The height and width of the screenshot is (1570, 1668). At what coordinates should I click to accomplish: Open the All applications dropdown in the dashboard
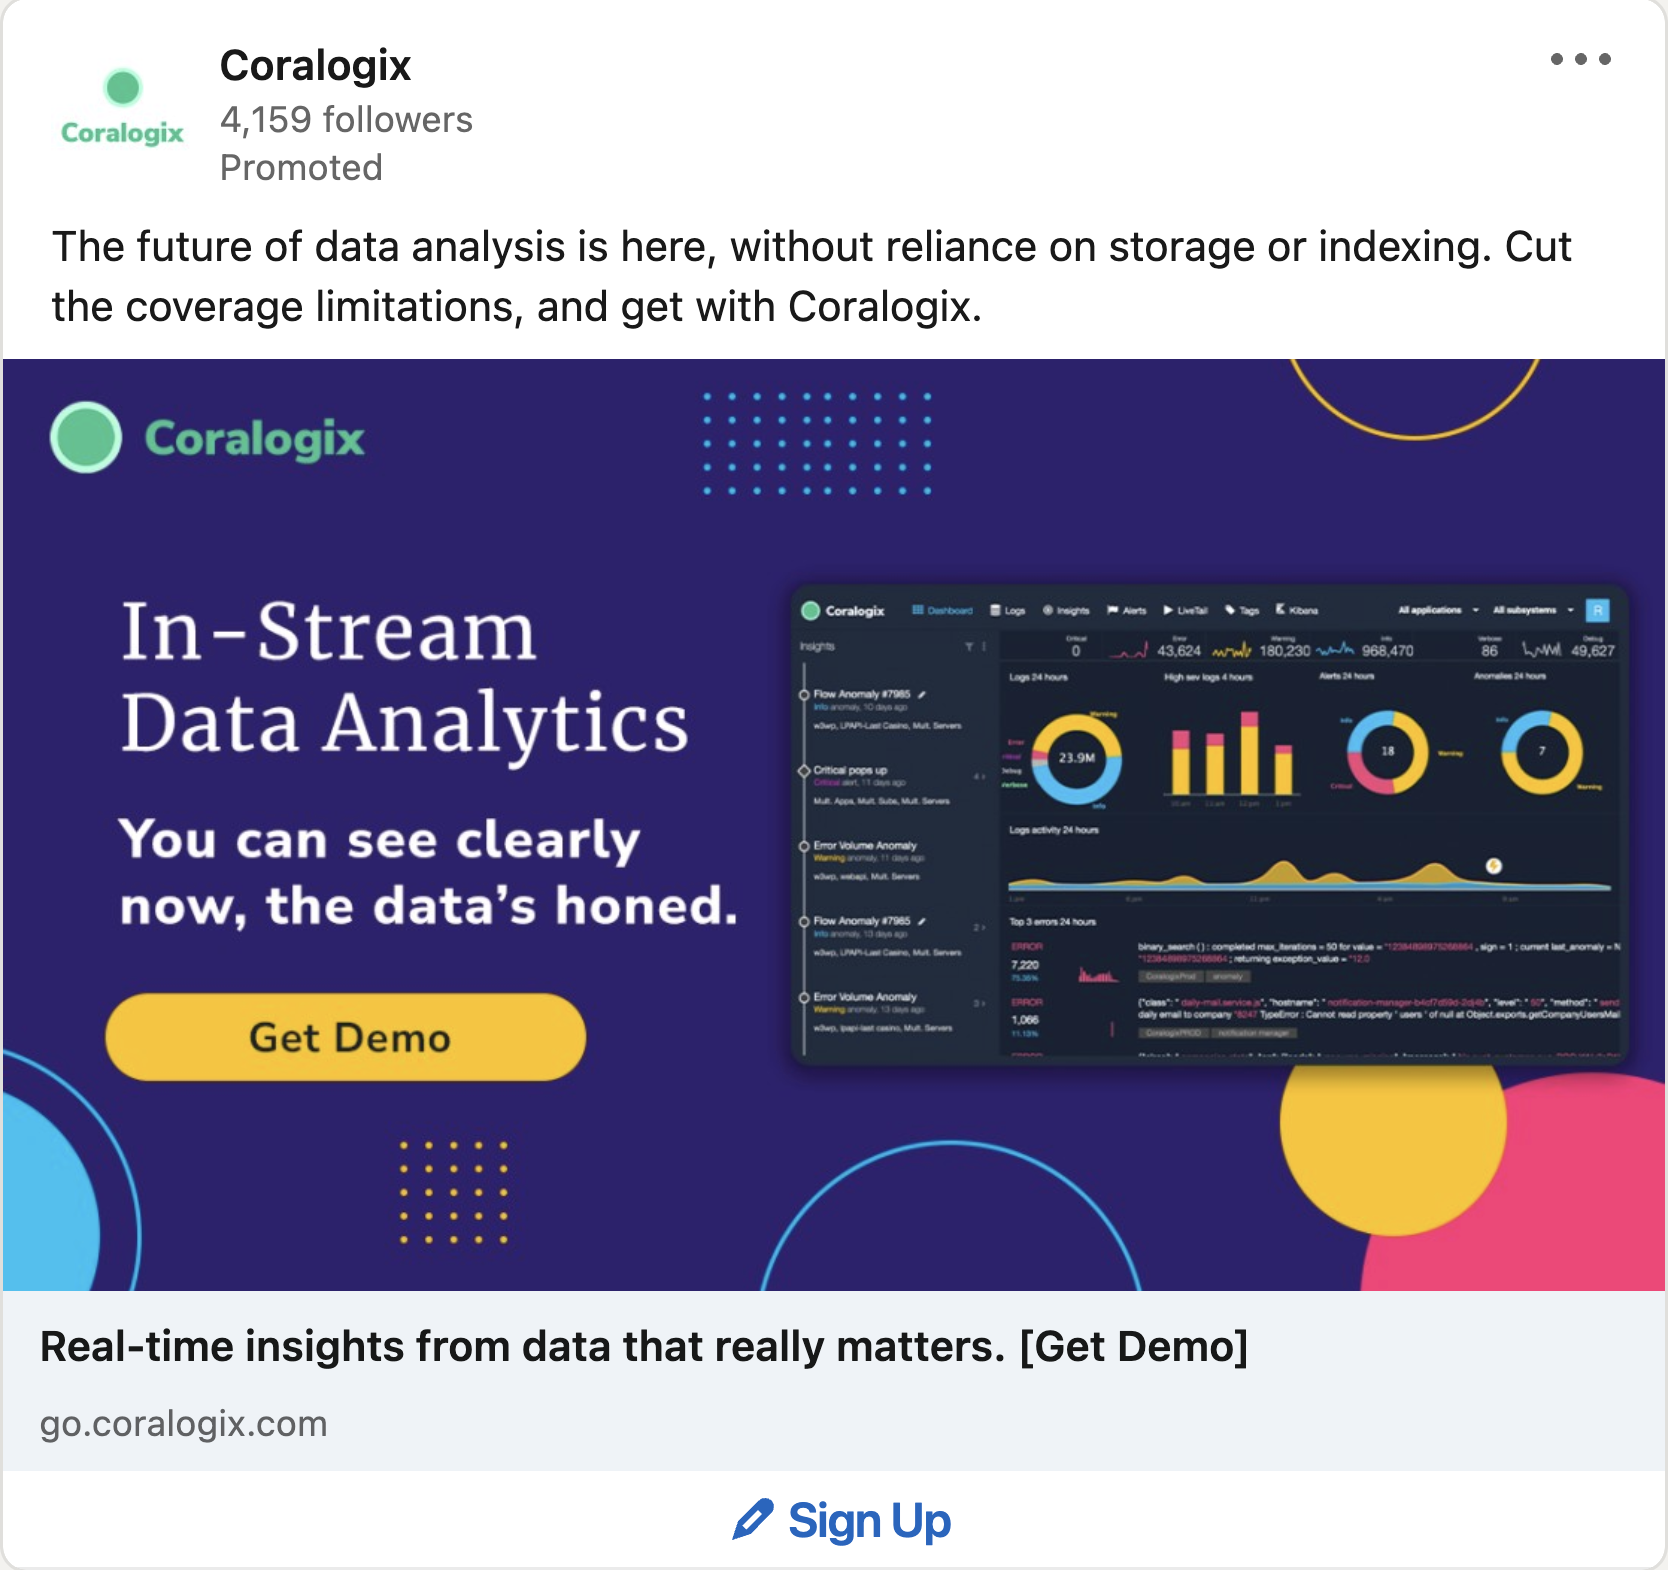pos(1438,610)
